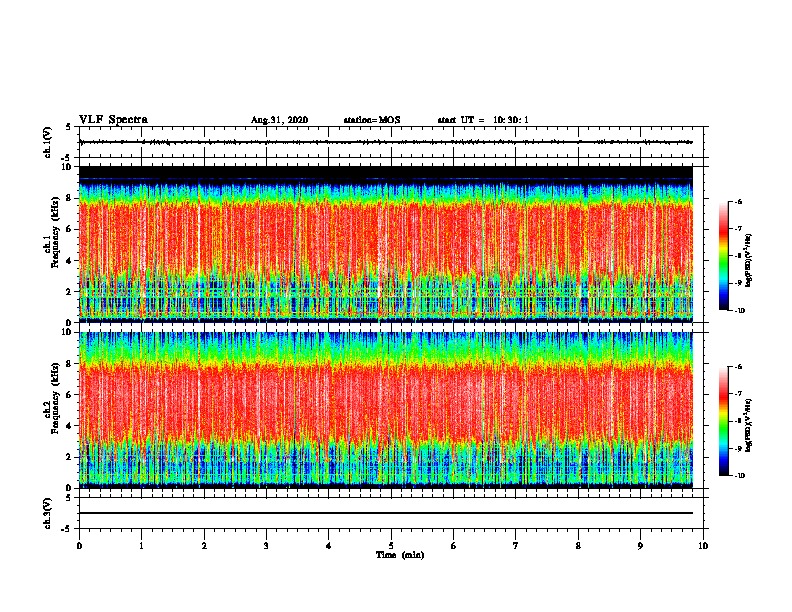Click time axis tick label "8"
The image size is (792, 612).
tap(578, 546)
